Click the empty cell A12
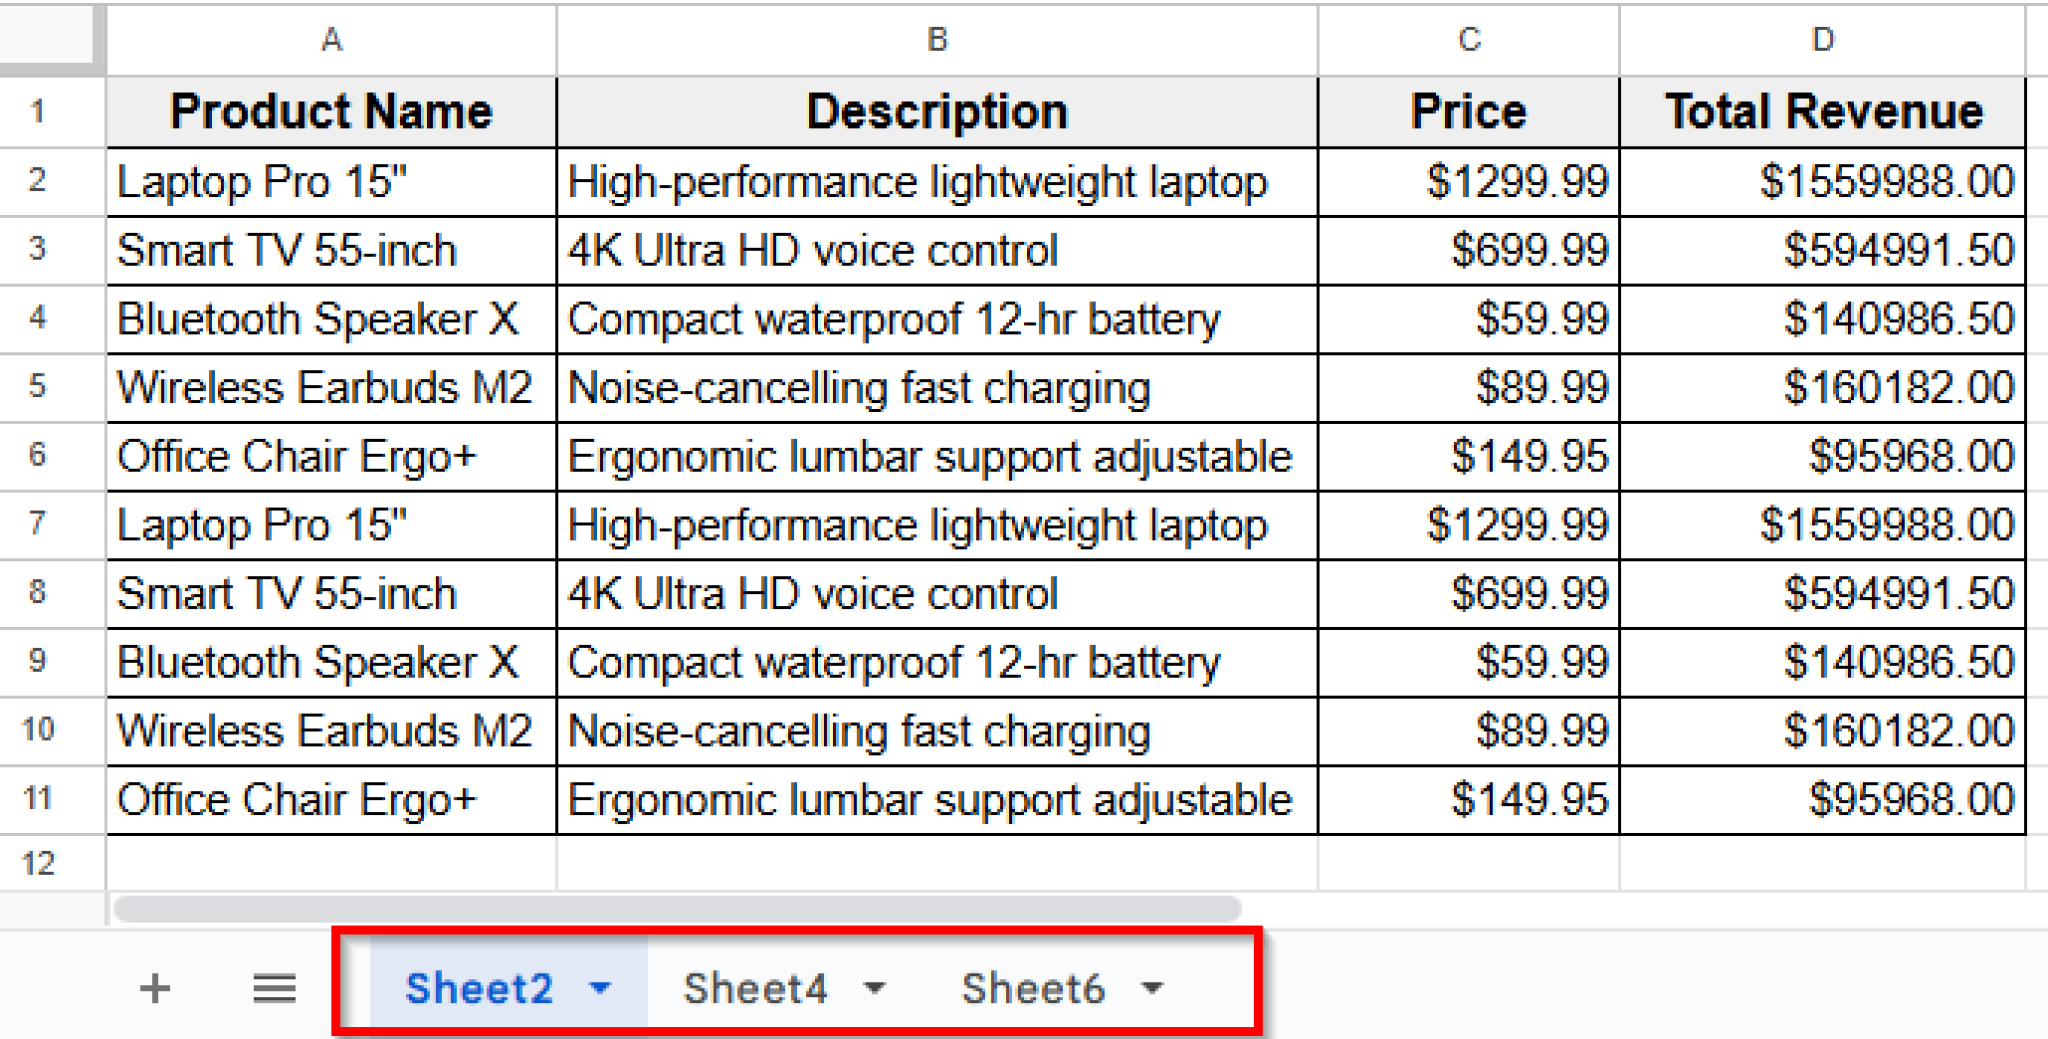 coord(330,859)
